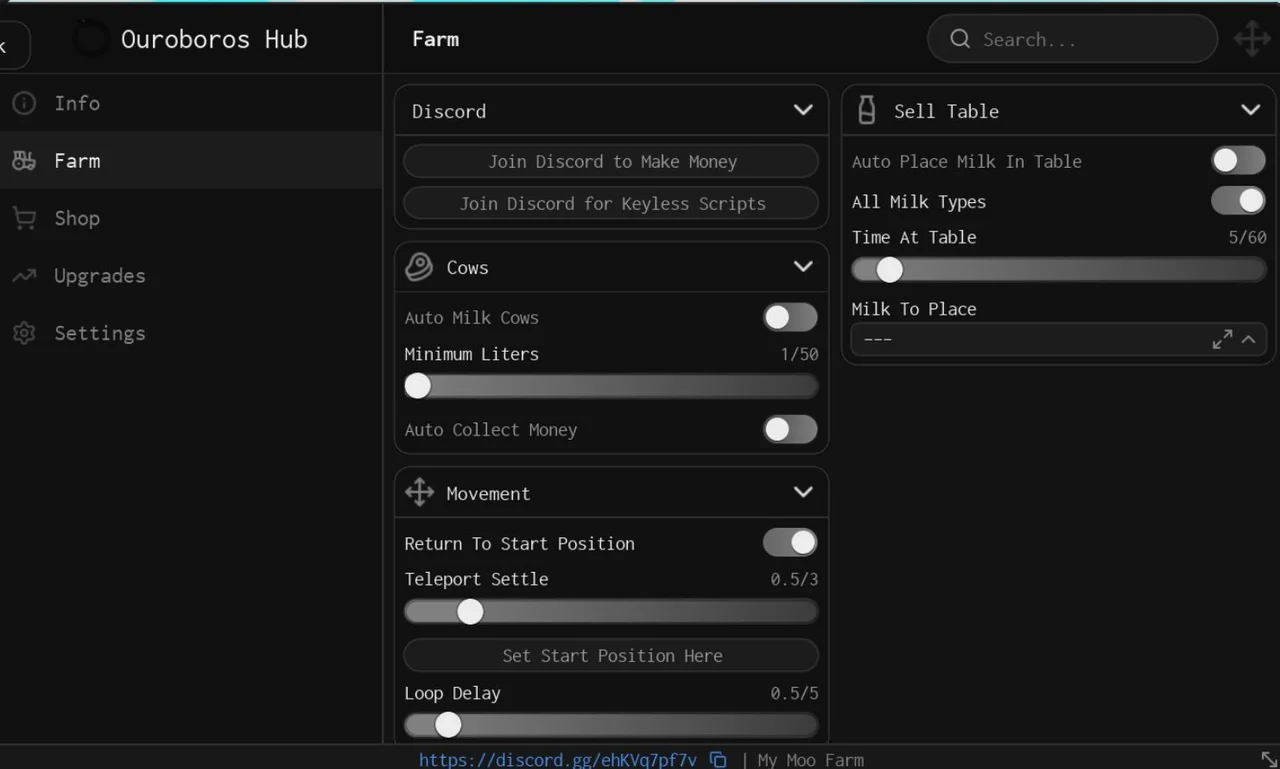Click the milk bottle icon in Sell Table header
The image size is (1280, 769).
(867, 110)
